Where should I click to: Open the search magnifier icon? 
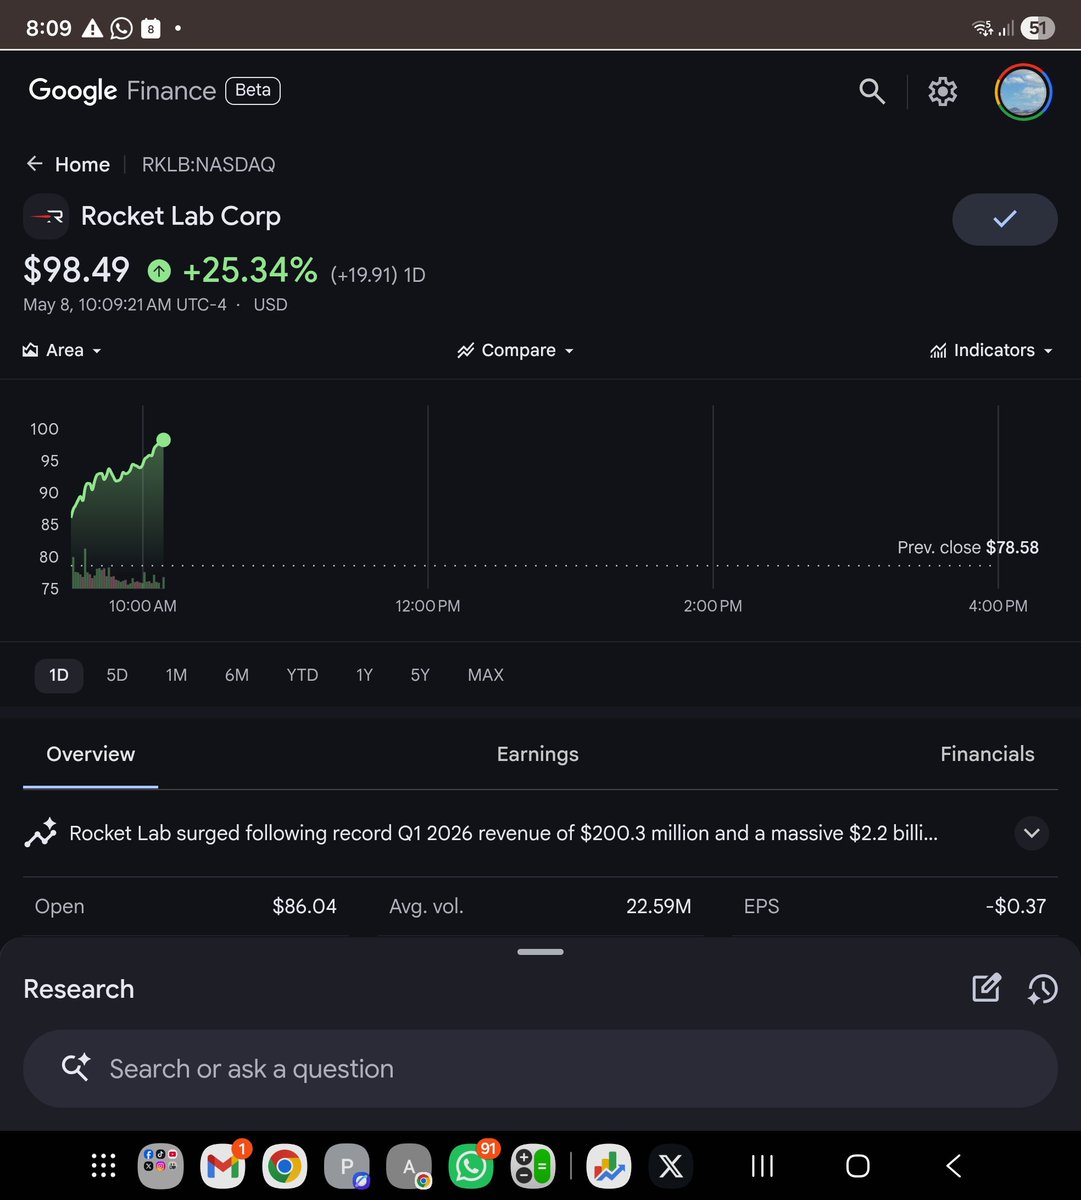(x=872, y=92)
